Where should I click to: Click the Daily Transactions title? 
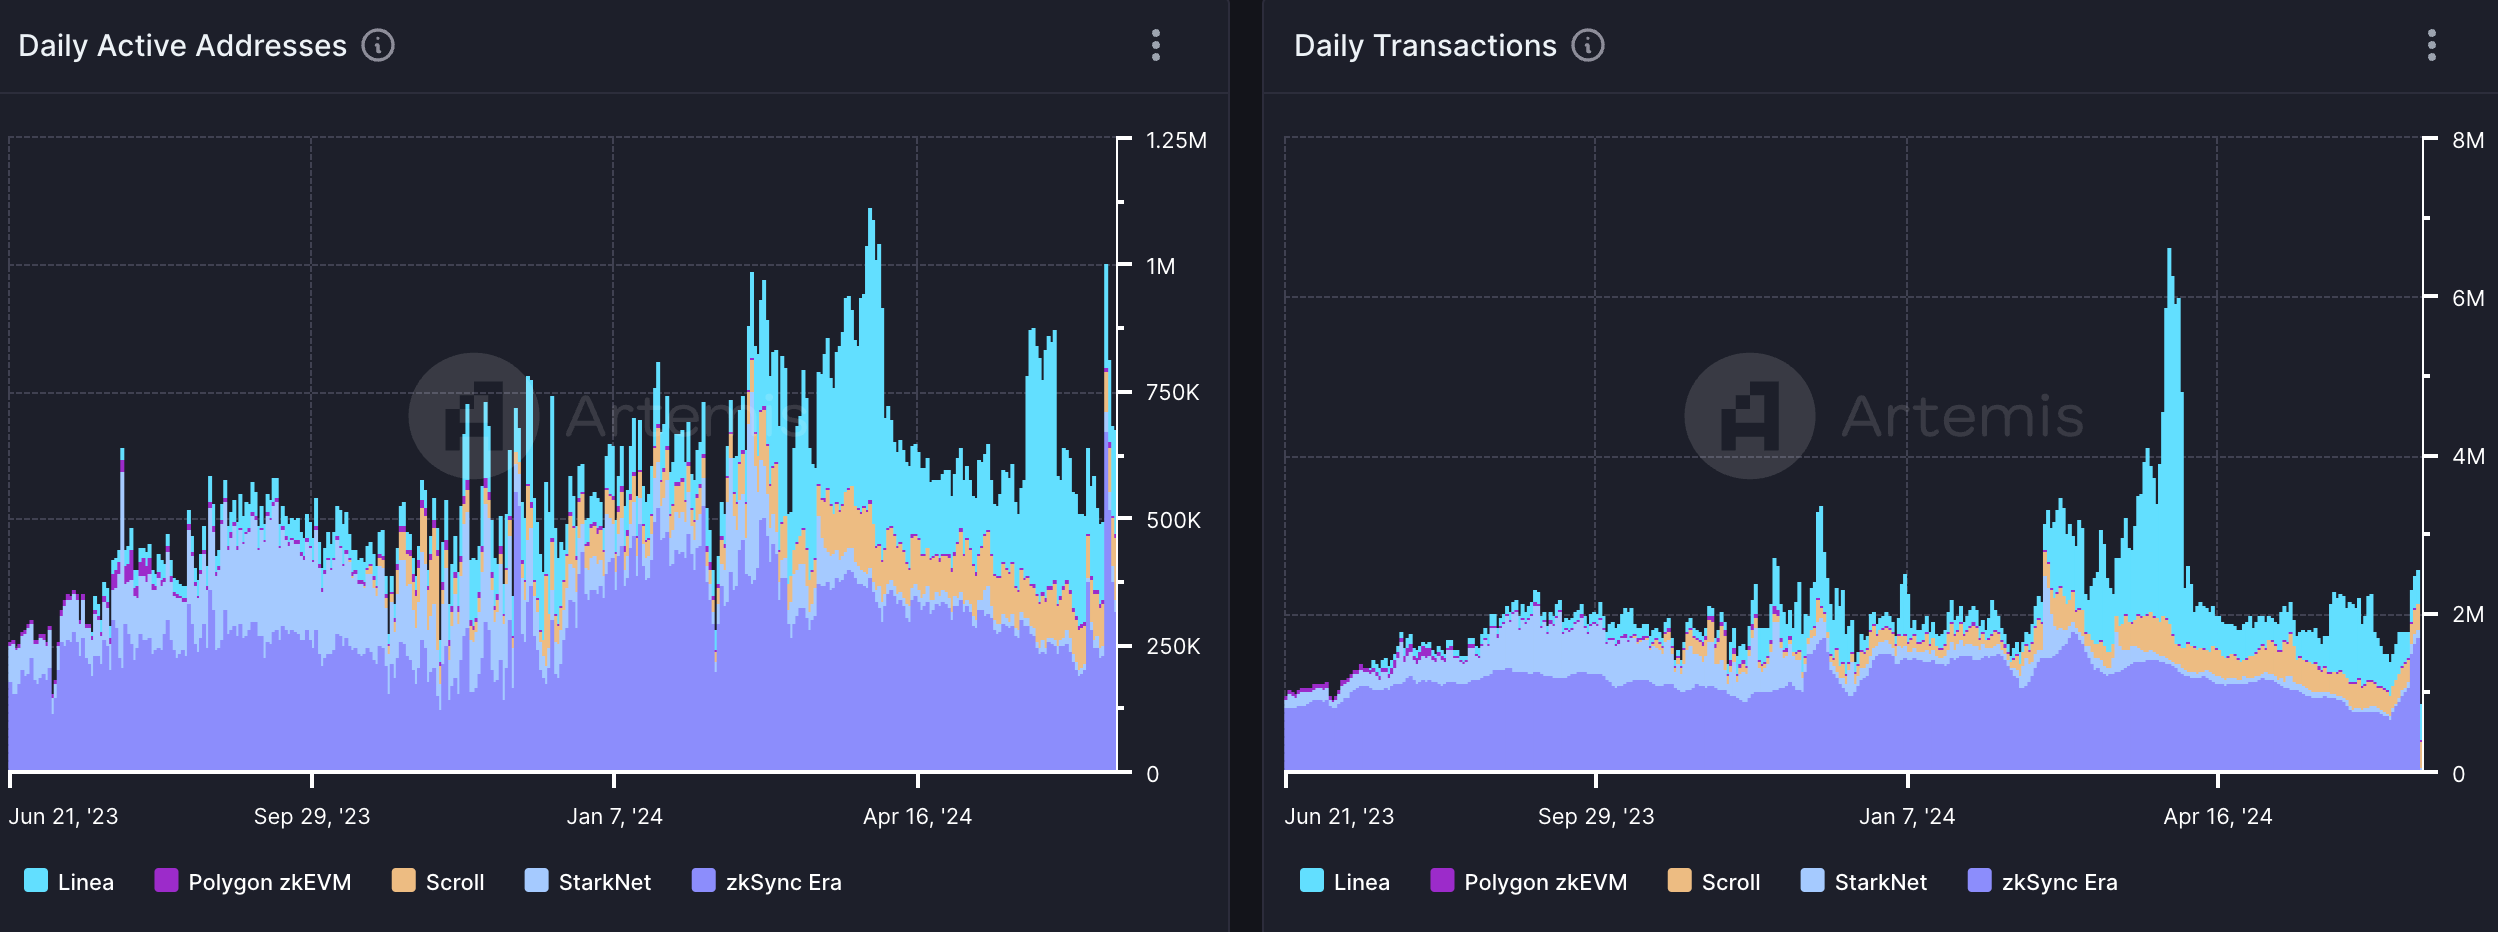click(x=1425, y=45)
